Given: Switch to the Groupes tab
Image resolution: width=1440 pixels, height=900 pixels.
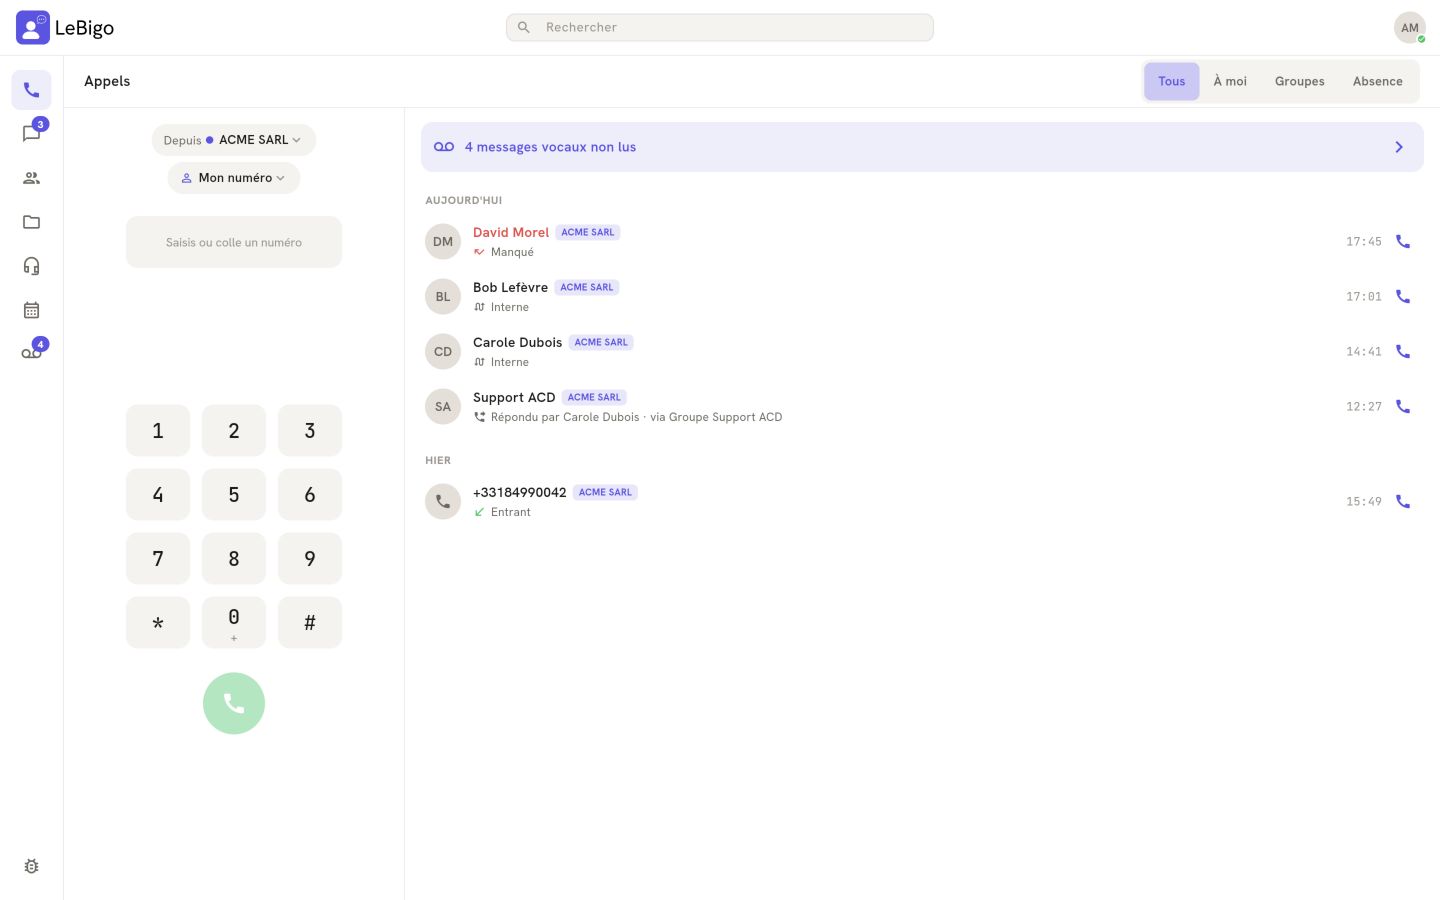Looking at the screenshot, I should (1299, 82).
